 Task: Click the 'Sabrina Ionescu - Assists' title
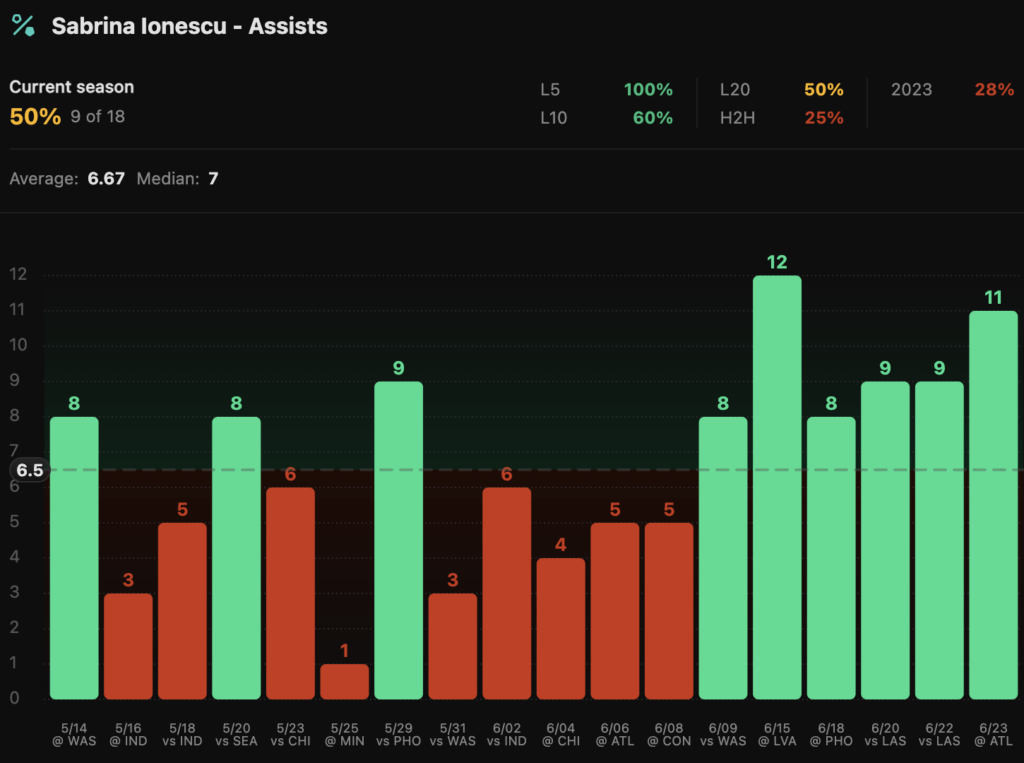tap(189, 26)
